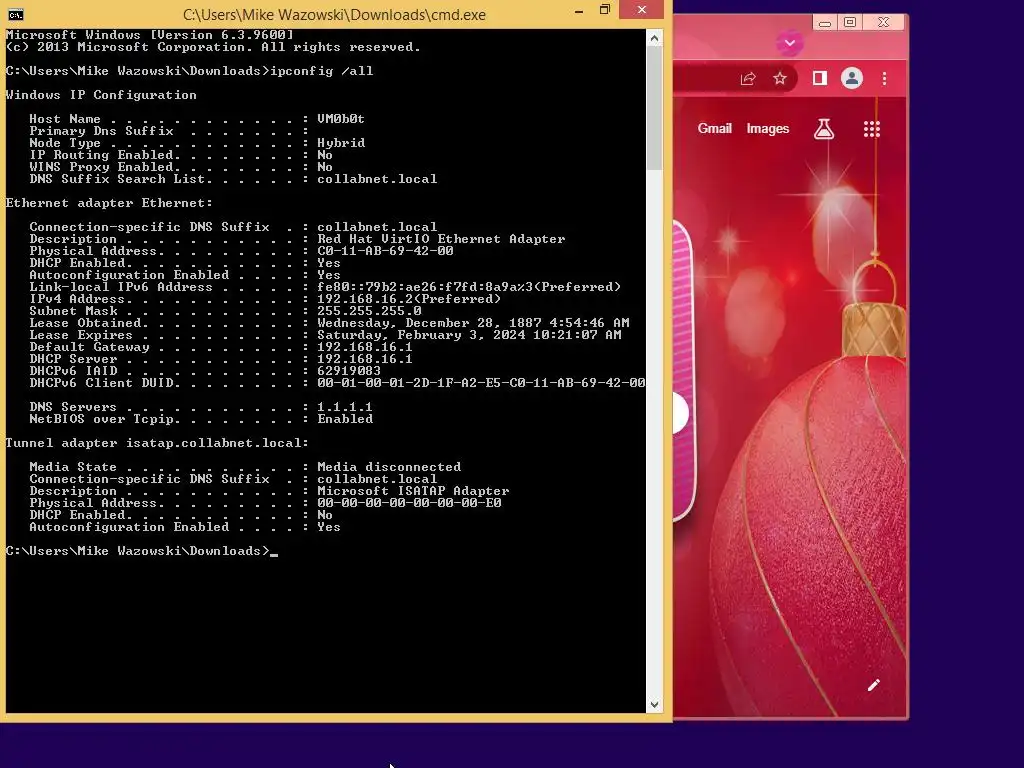The image size is (1024, 768).
Task: Click the DNS server value 1.1.1.1
Action: (345, 407)
